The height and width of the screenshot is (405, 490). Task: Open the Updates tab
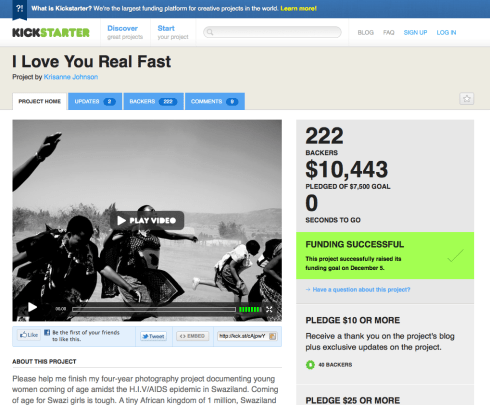[95, 101]
